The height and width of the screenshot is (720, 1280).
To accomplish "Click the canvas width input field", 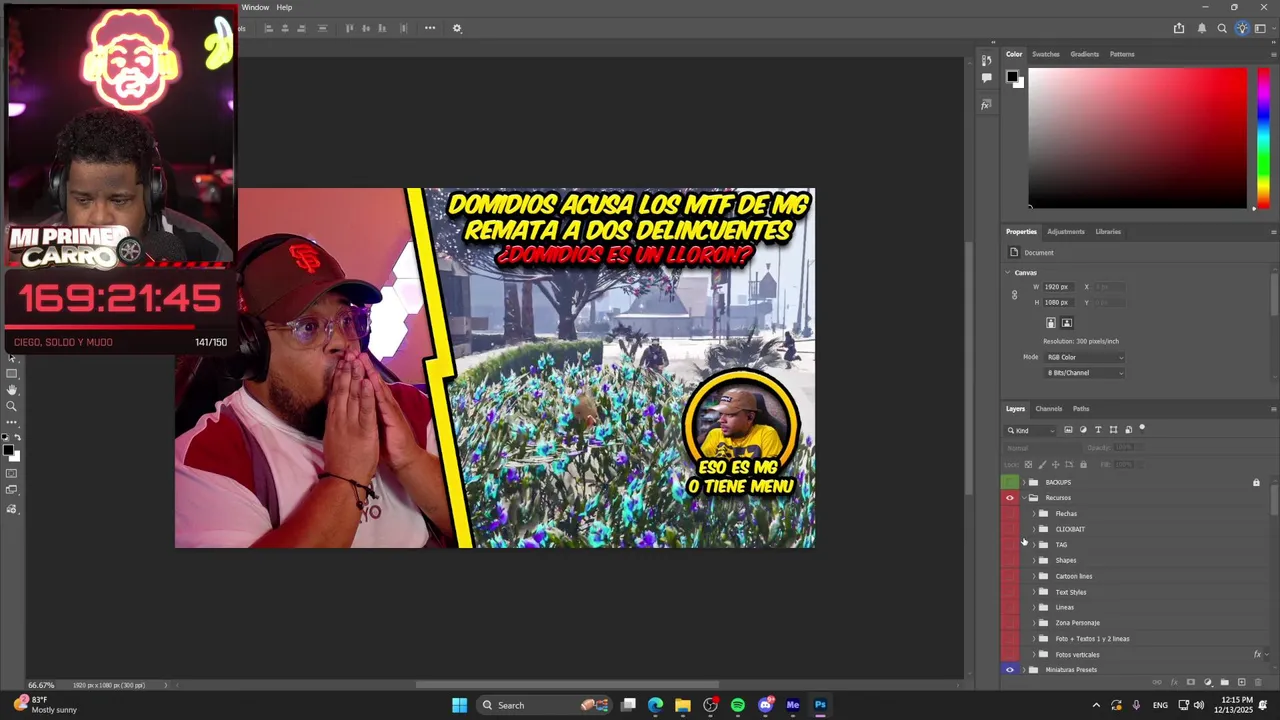I will pos(1058,287).
